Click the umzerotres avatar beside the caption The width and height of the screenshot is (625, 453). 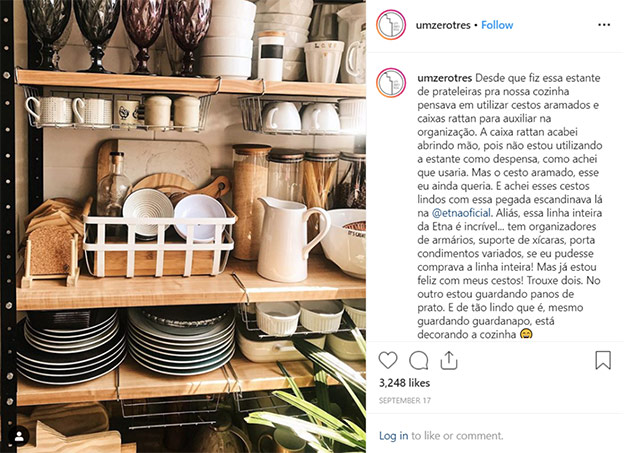coord(391,83)
